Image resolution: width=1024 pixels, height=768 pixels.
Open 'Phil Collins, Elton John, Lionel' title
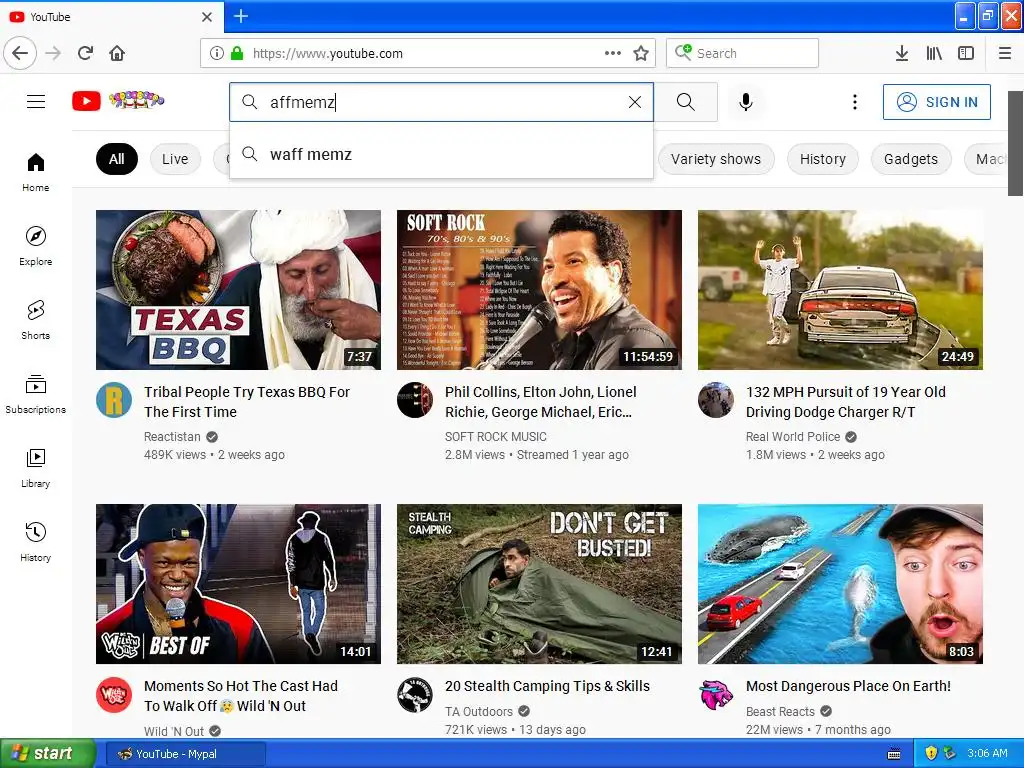[541, 402]
